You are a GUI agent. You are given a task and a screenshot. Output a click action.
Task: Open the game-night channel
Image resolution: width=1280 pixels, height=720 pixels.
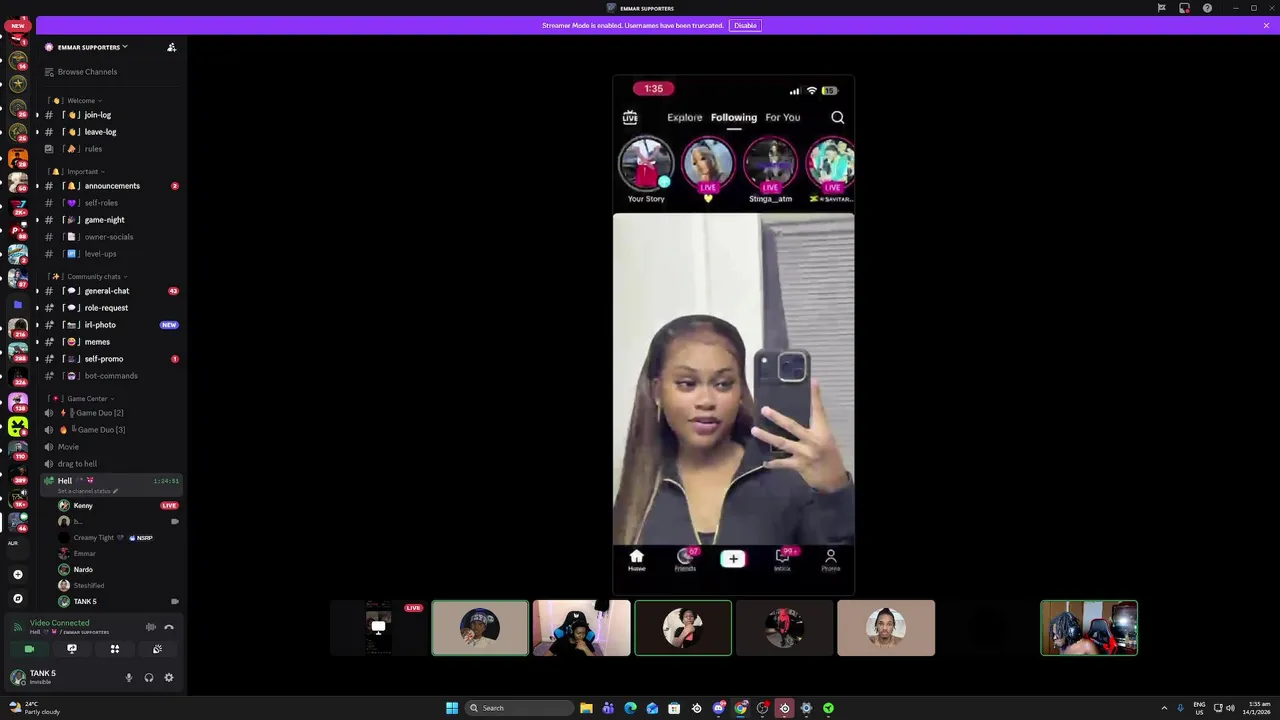[x=111, y=220]
